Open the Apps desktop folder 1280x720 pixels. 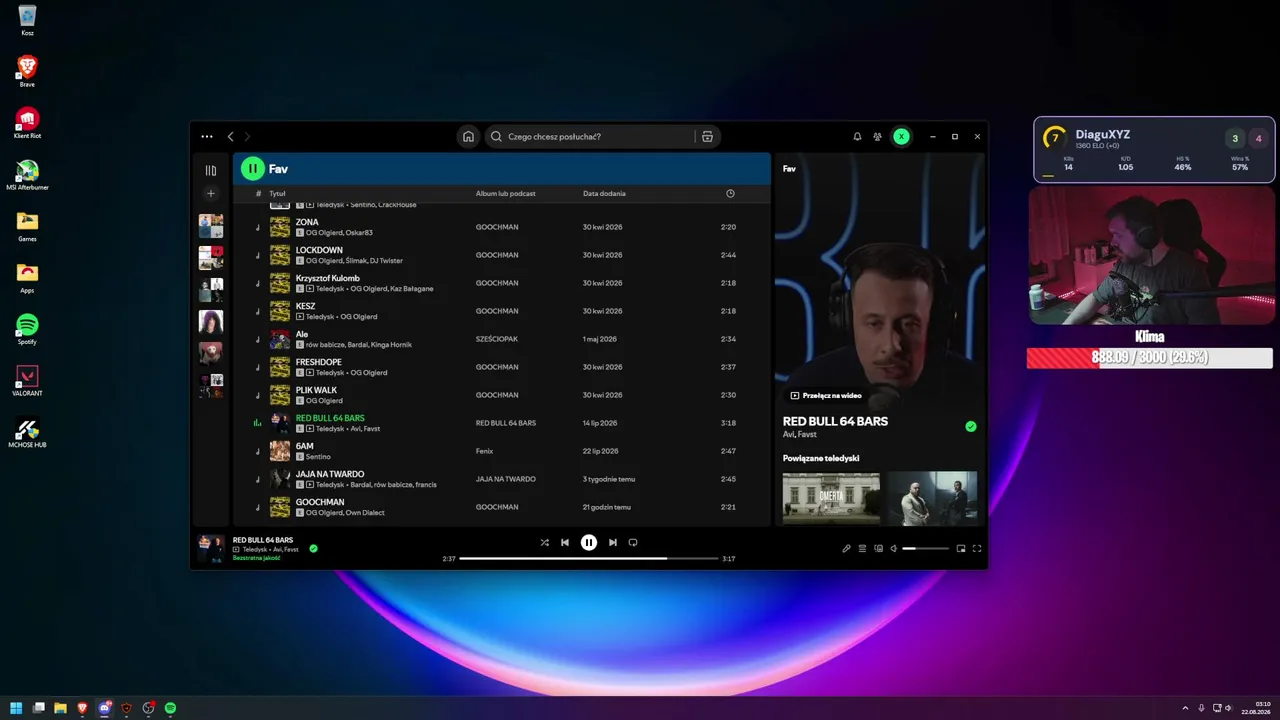click(27, 277)
